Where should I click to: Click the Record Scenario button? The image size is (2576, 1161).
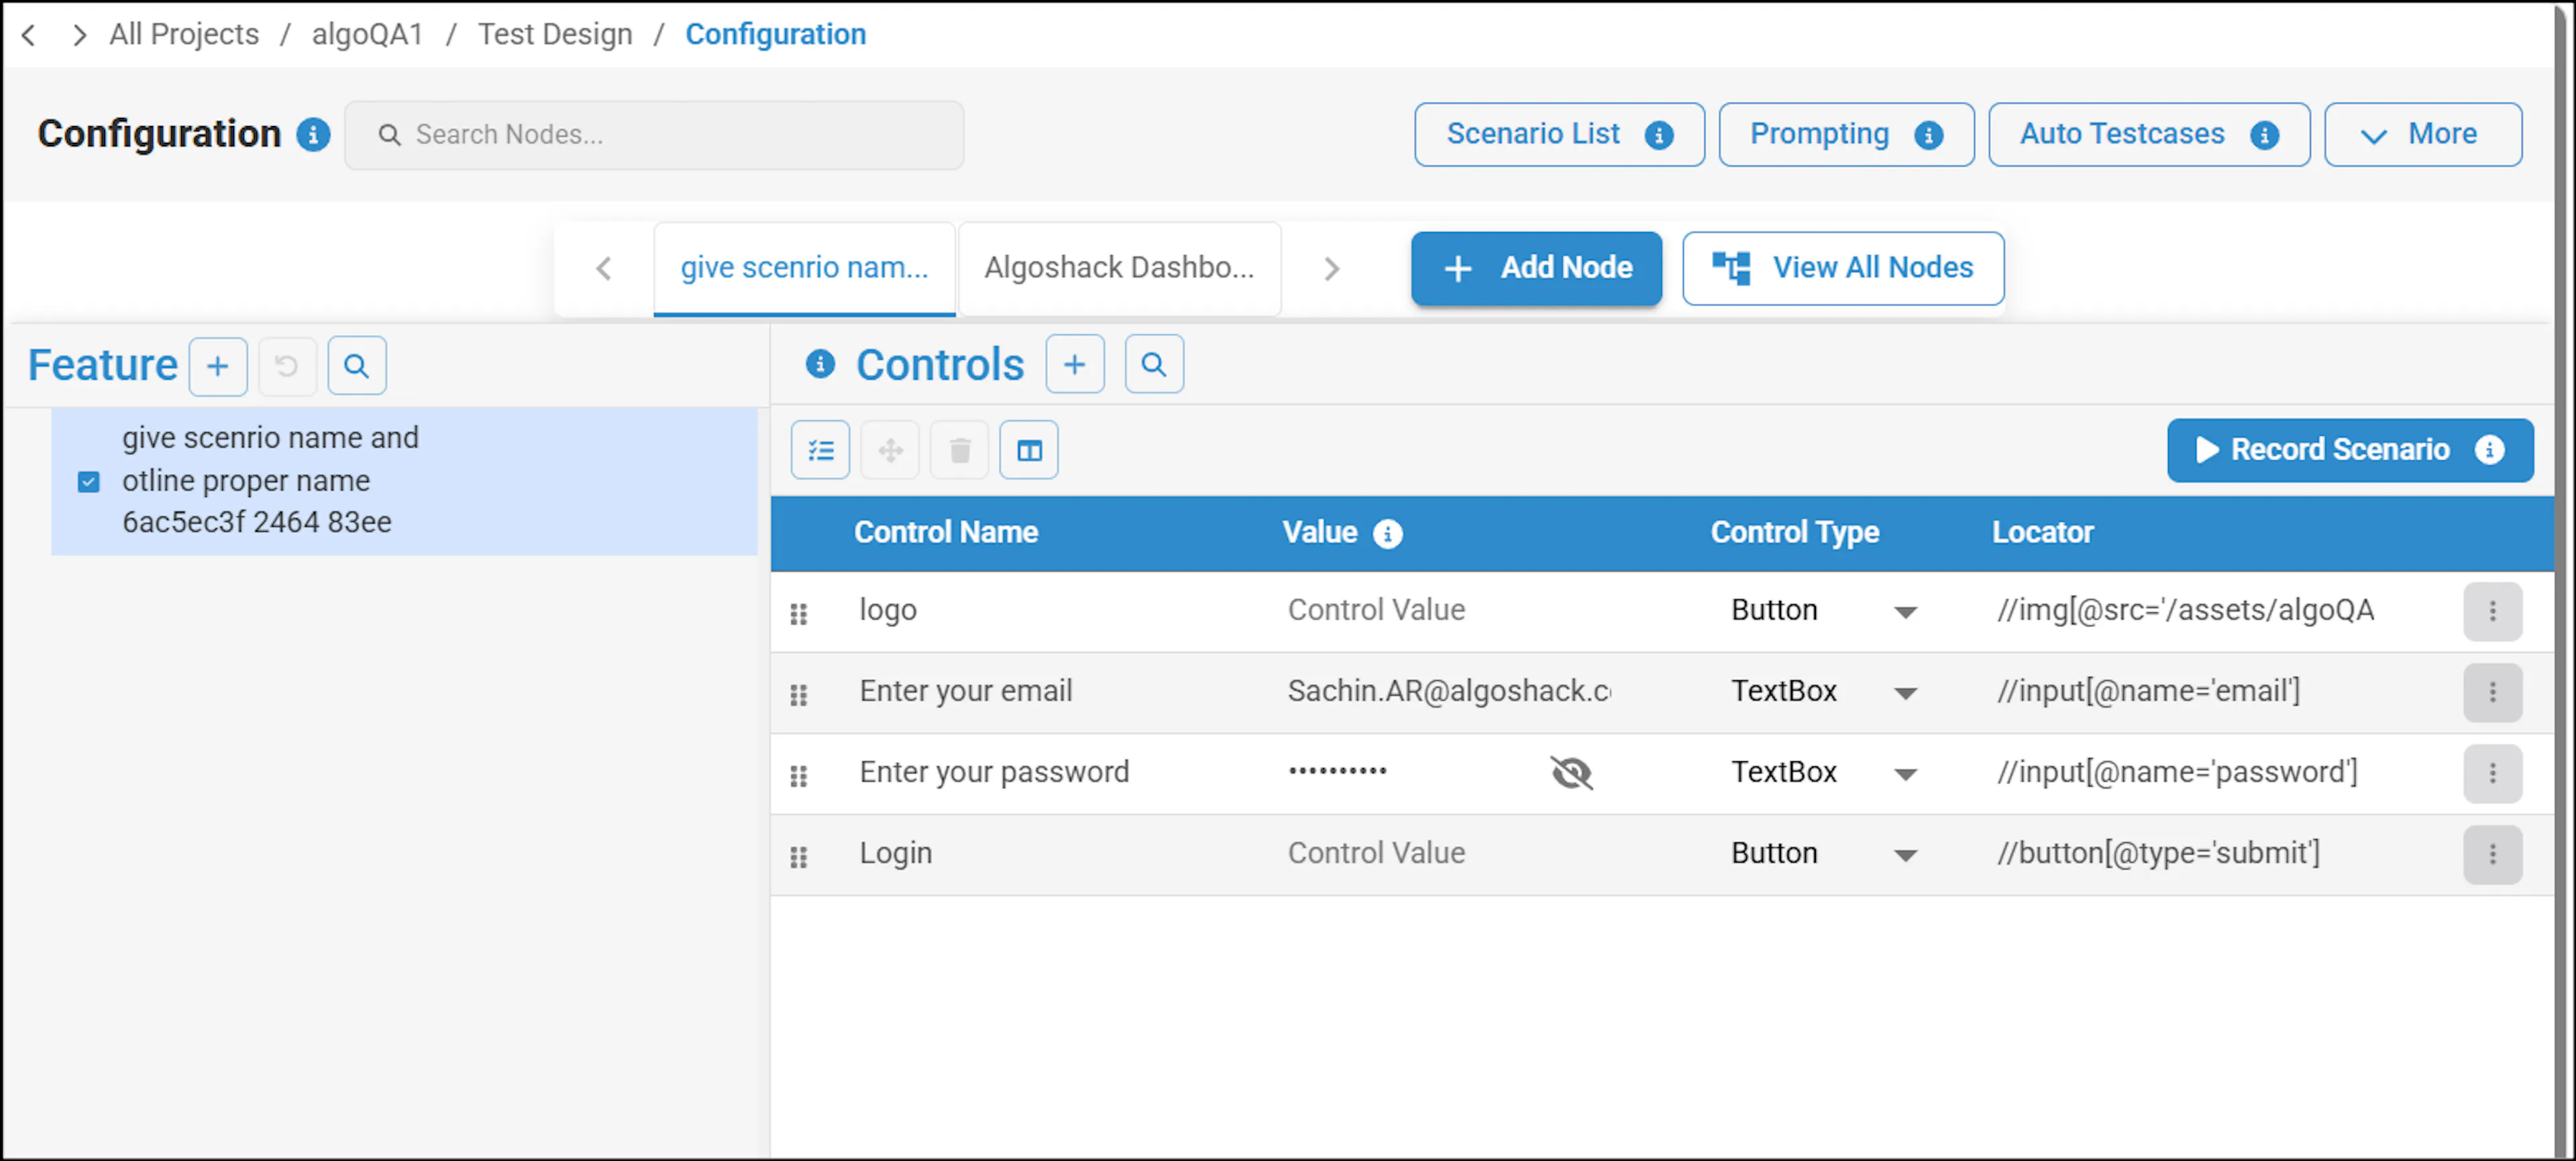(2349, 450)
